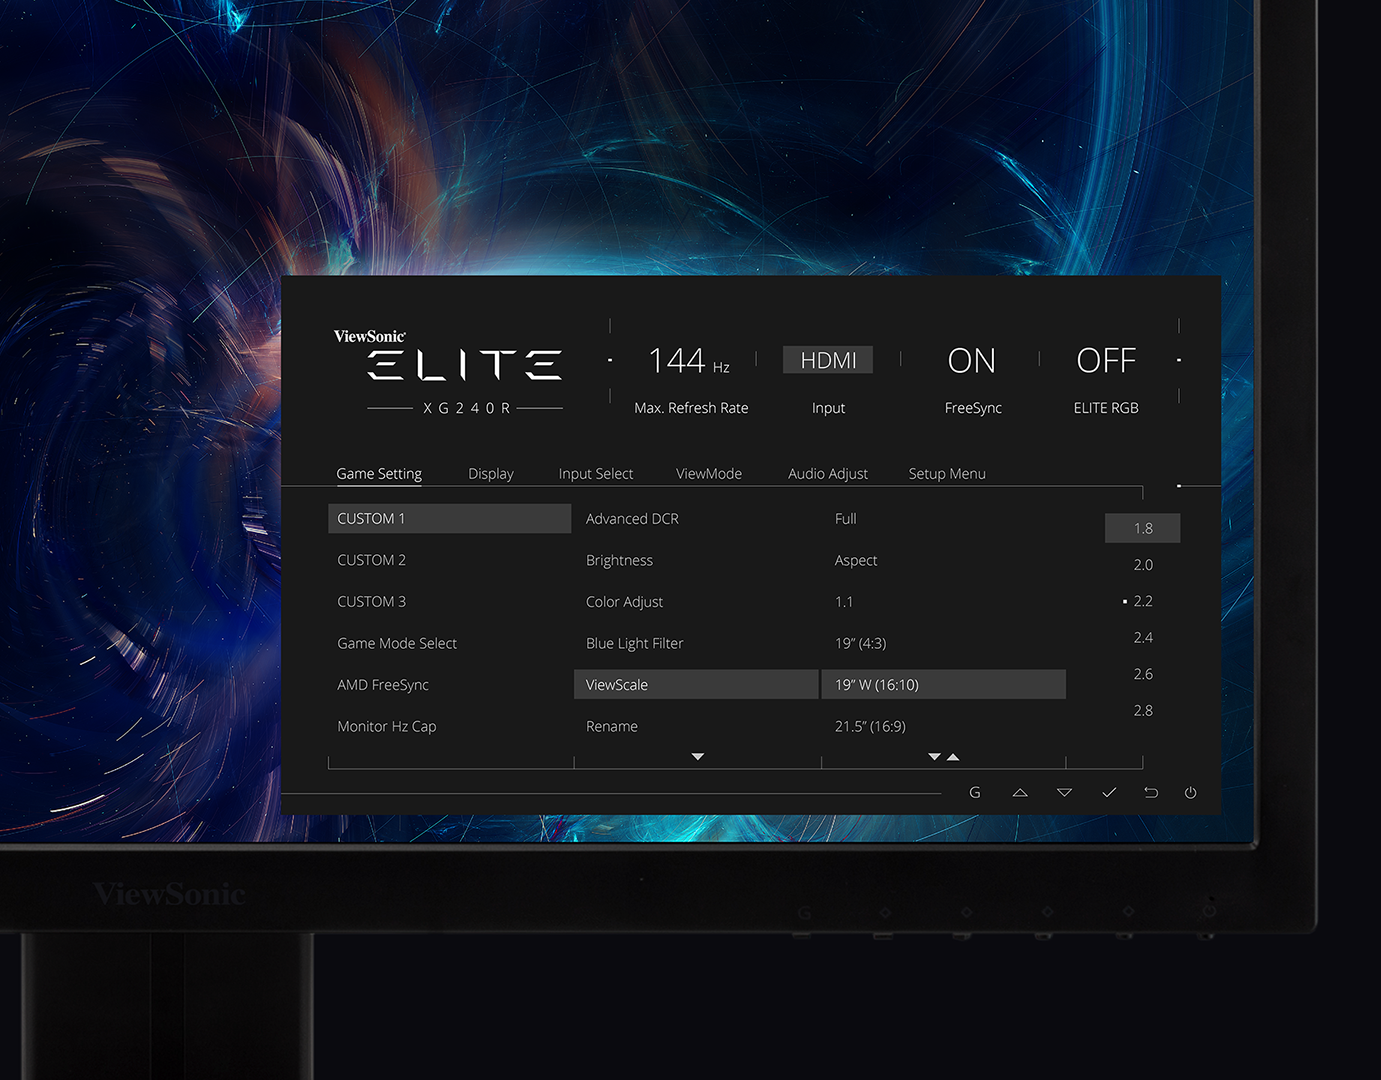The height and width of the screenshot is (1080, 1381).
Task: Switch to the Display tab
Action: [491, 474]
